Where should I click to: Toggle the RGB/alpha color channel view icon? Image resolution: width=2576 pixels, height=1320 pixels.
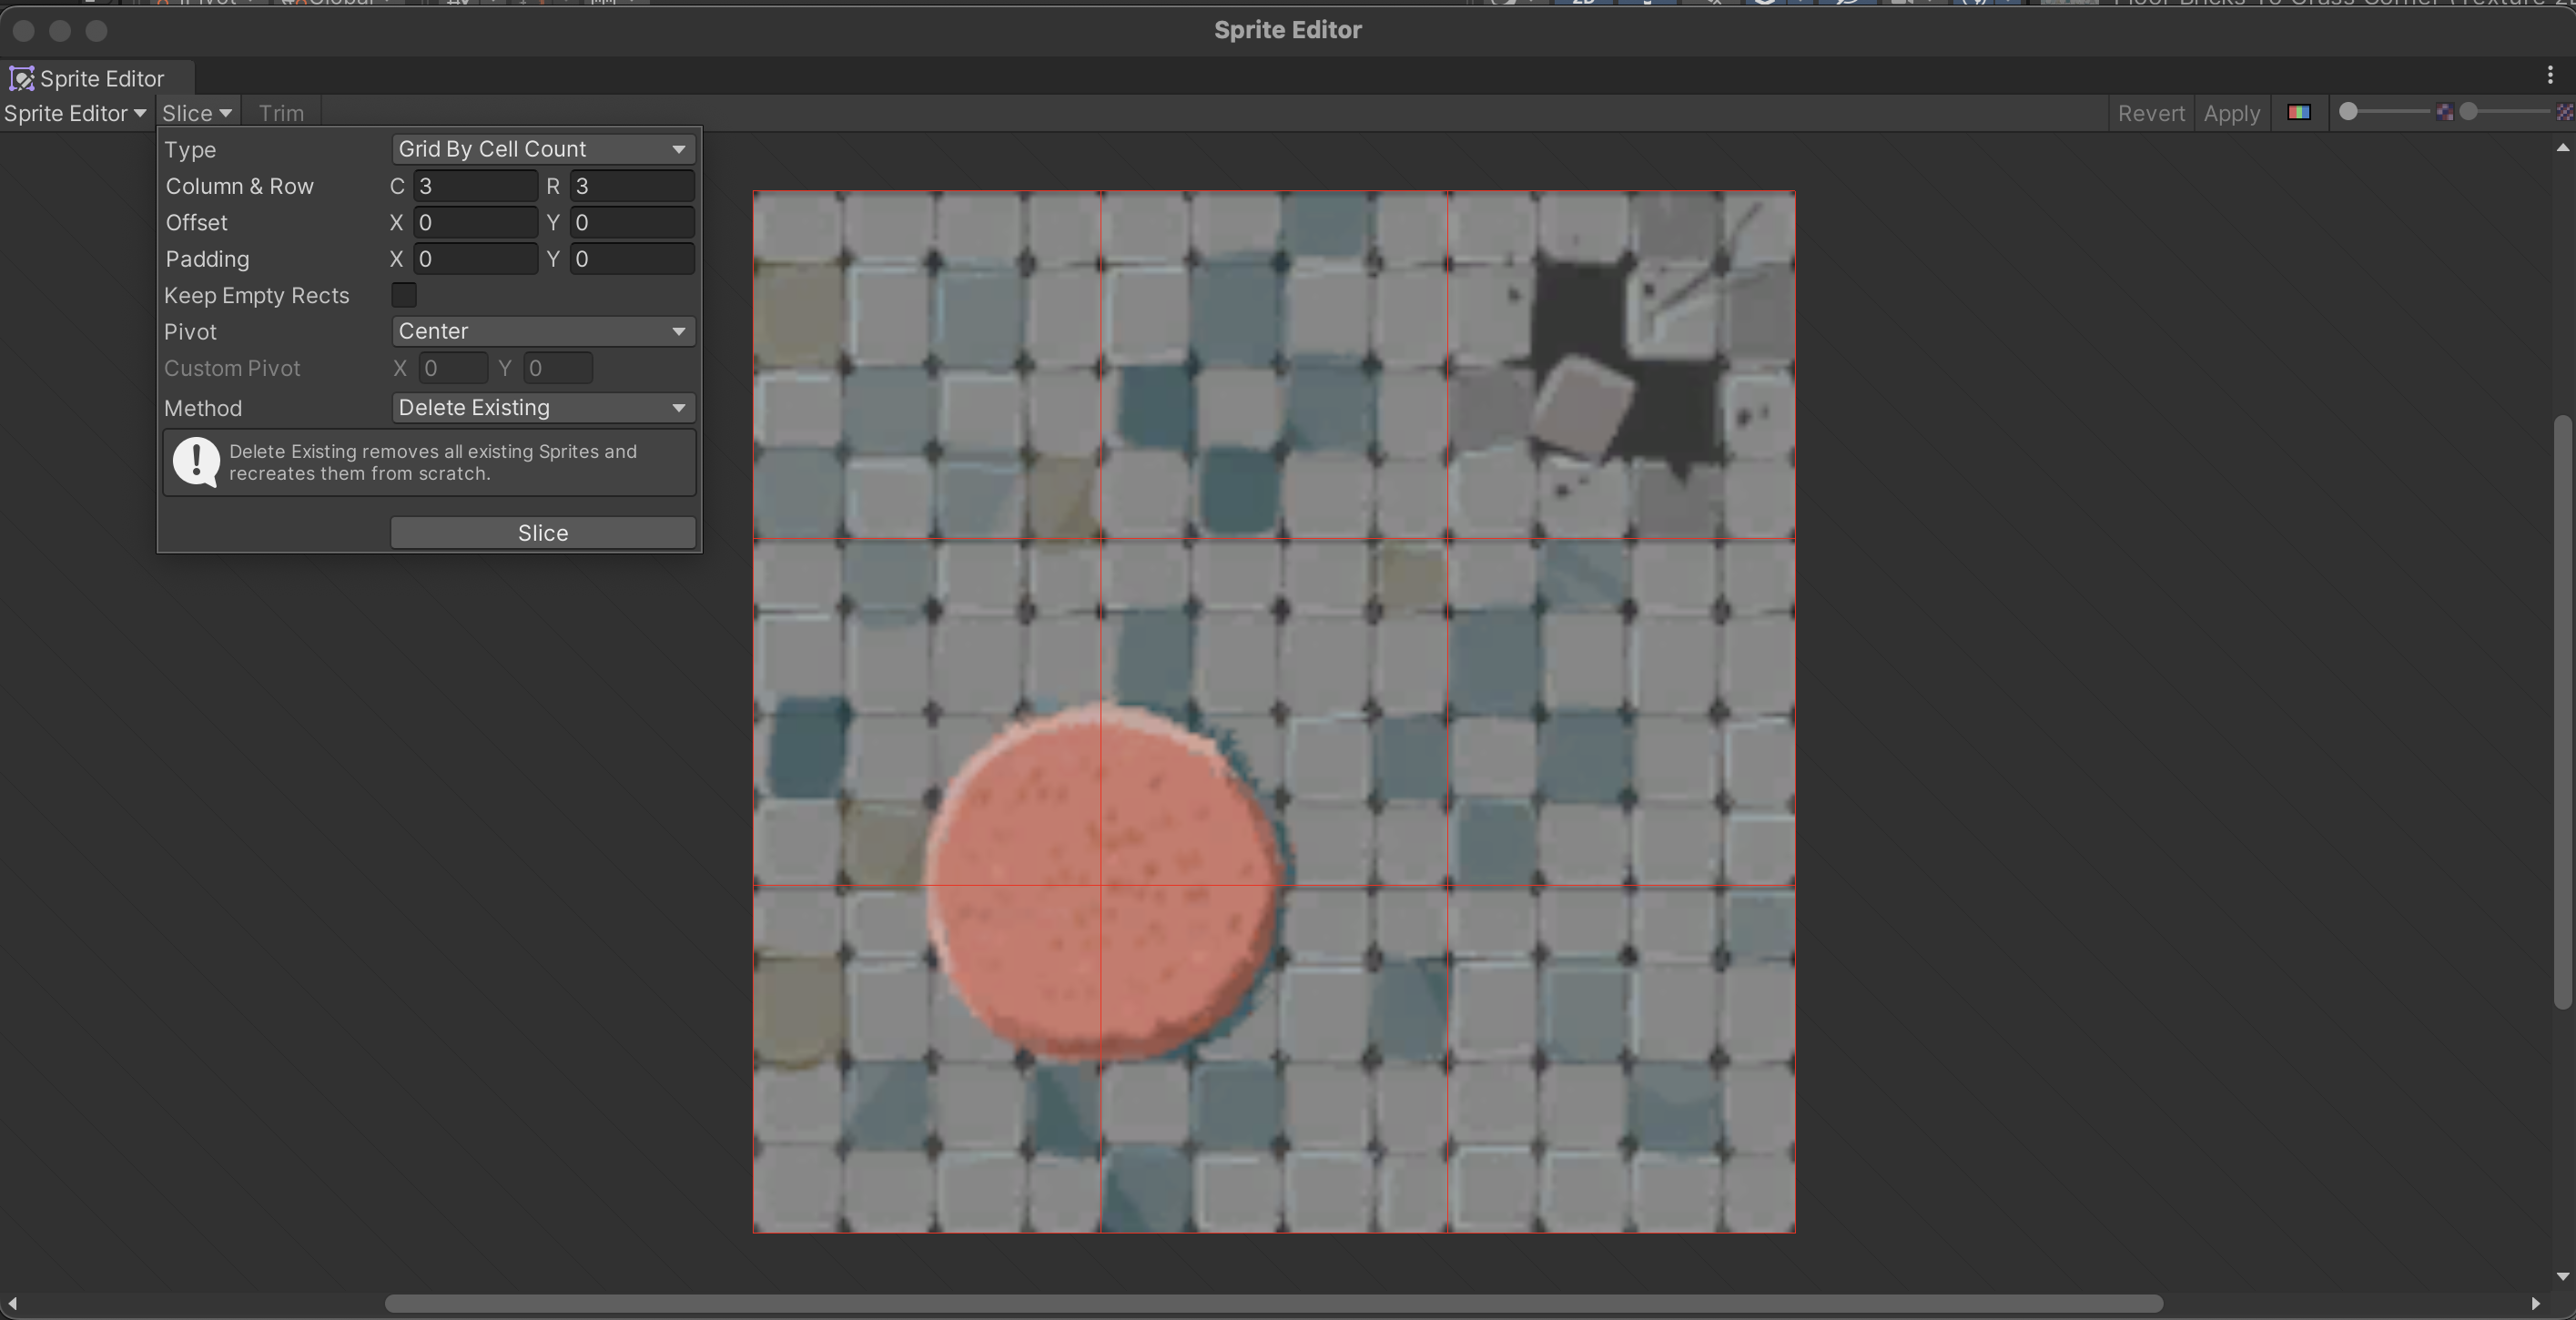click(x=2298, y=112)
